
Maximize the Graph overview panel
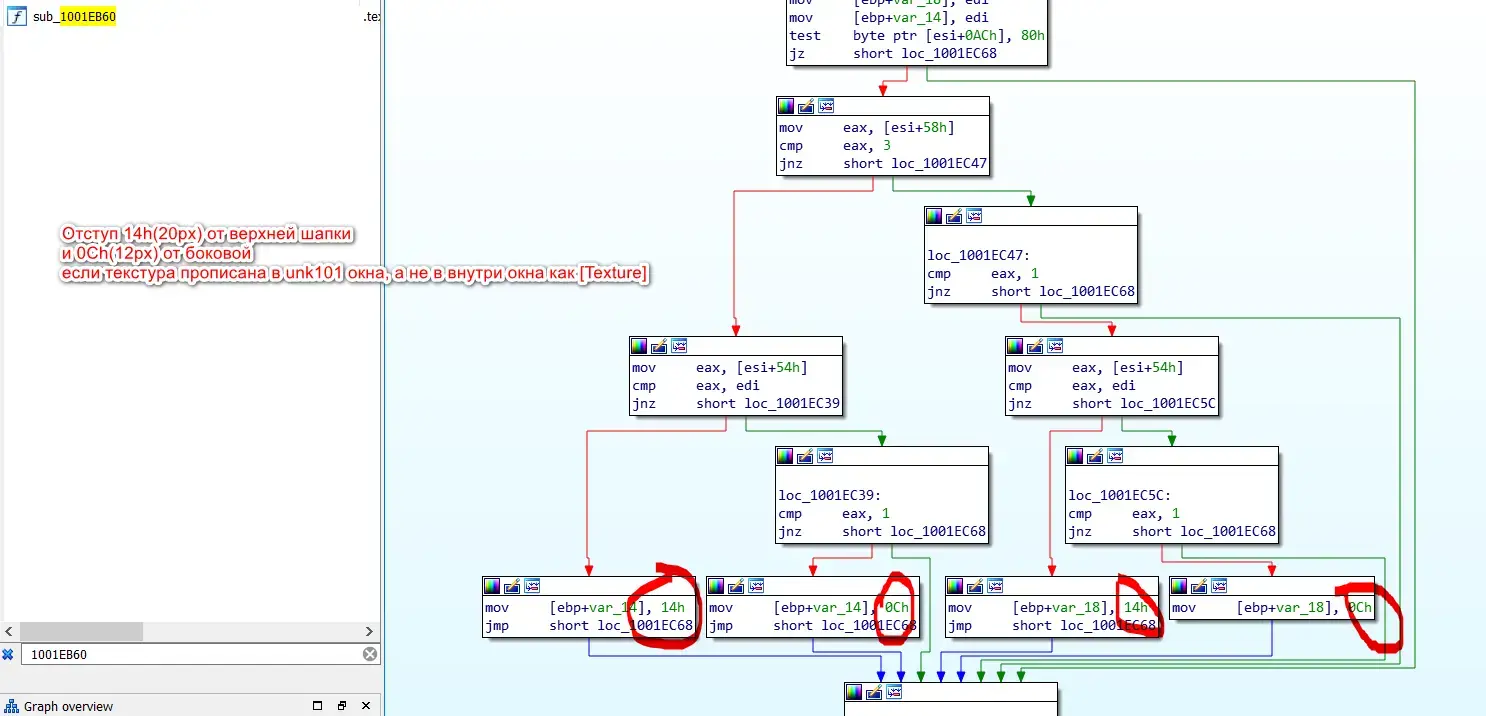(x=319, y=706)
